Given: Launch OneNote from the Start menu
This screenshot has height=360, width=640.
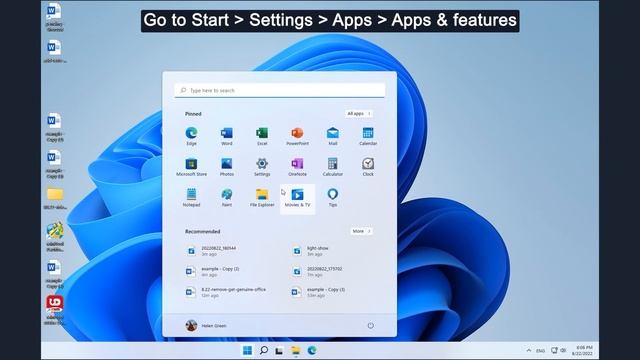Looking at the screenshot, I should [297, 167].
